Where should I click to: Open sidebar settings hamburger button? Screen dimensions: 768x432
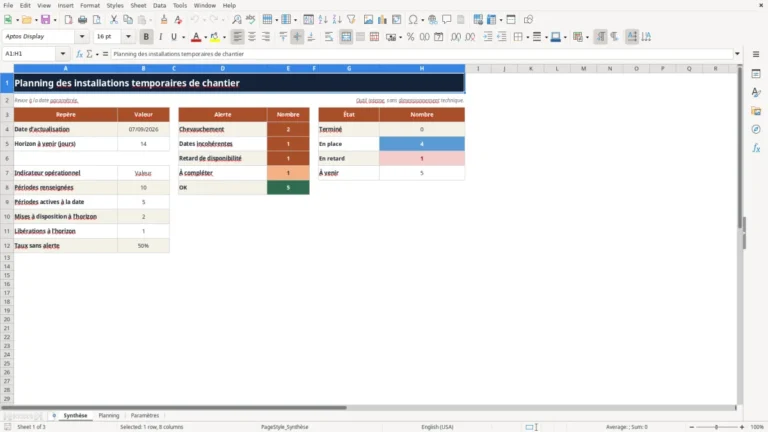coord(756,54)
